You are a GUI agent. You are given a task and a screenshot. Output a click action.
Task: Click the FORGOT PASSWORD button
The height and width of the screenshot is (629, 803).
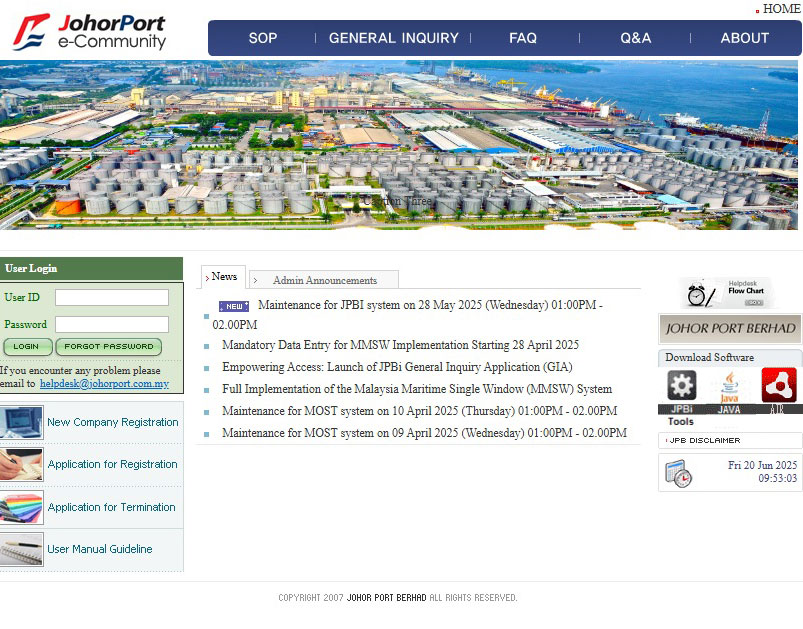(x=109, y=347)
